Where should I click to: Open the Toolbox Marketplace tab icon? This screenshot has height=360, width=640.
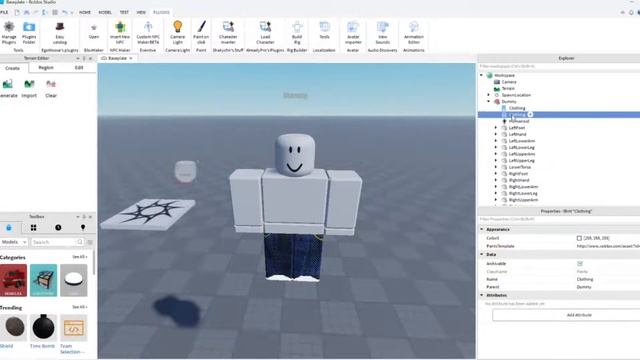point(9,227)
